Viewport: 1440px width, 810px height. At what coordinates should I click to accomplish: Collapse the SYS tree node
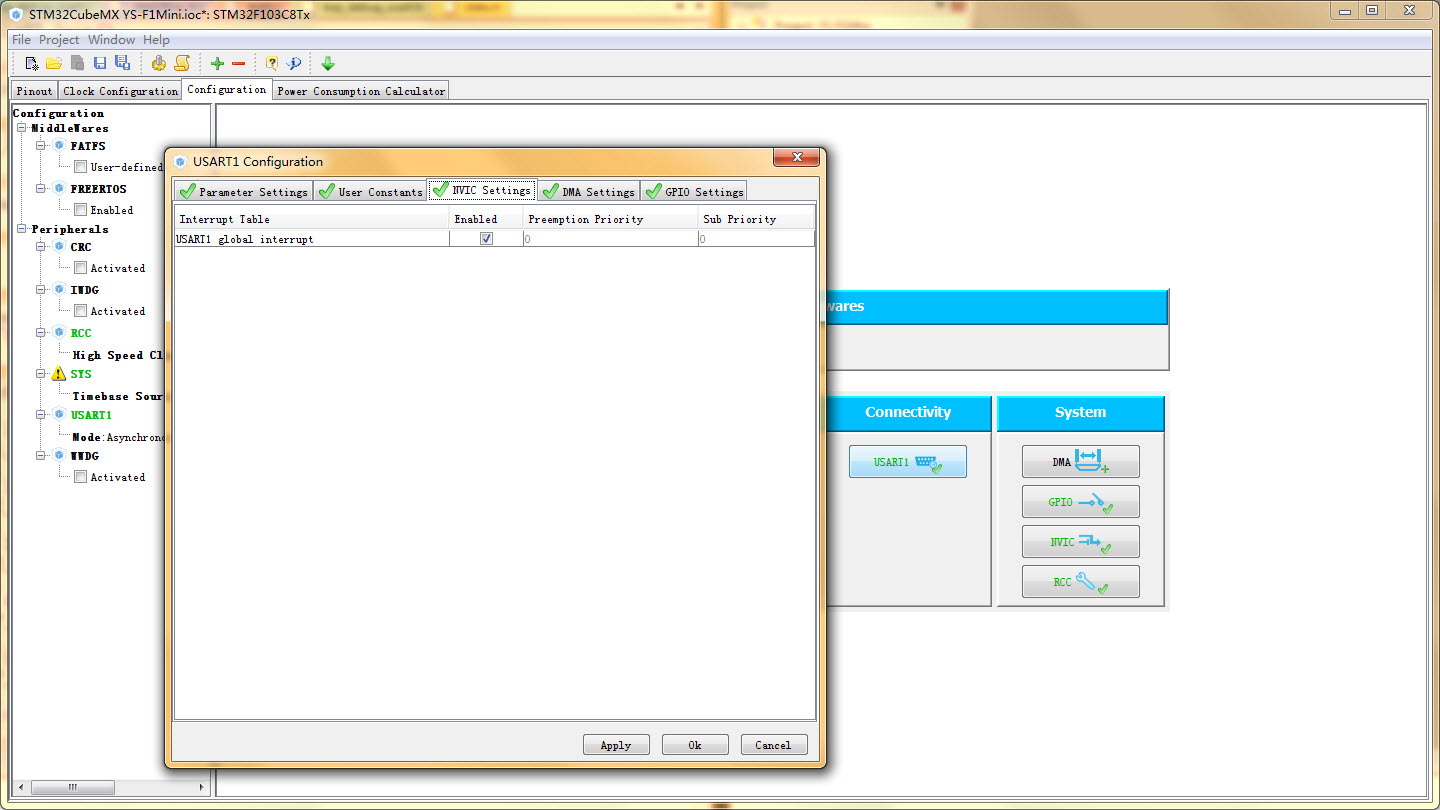click(x=42, y=374)
